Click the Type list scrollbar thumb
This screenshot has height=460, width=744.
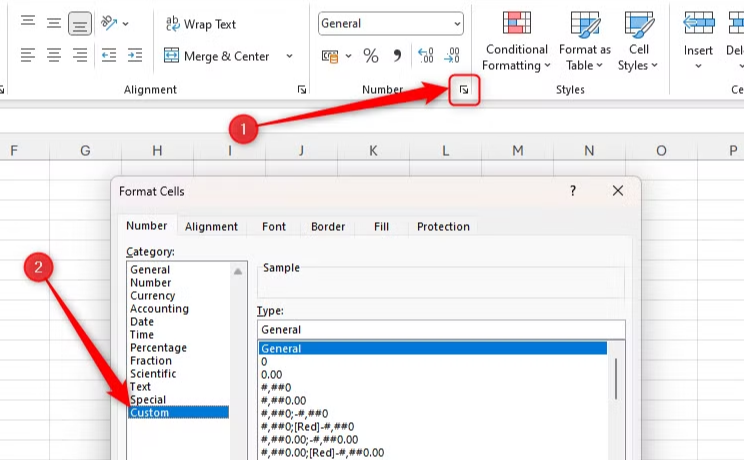(616, 379)
